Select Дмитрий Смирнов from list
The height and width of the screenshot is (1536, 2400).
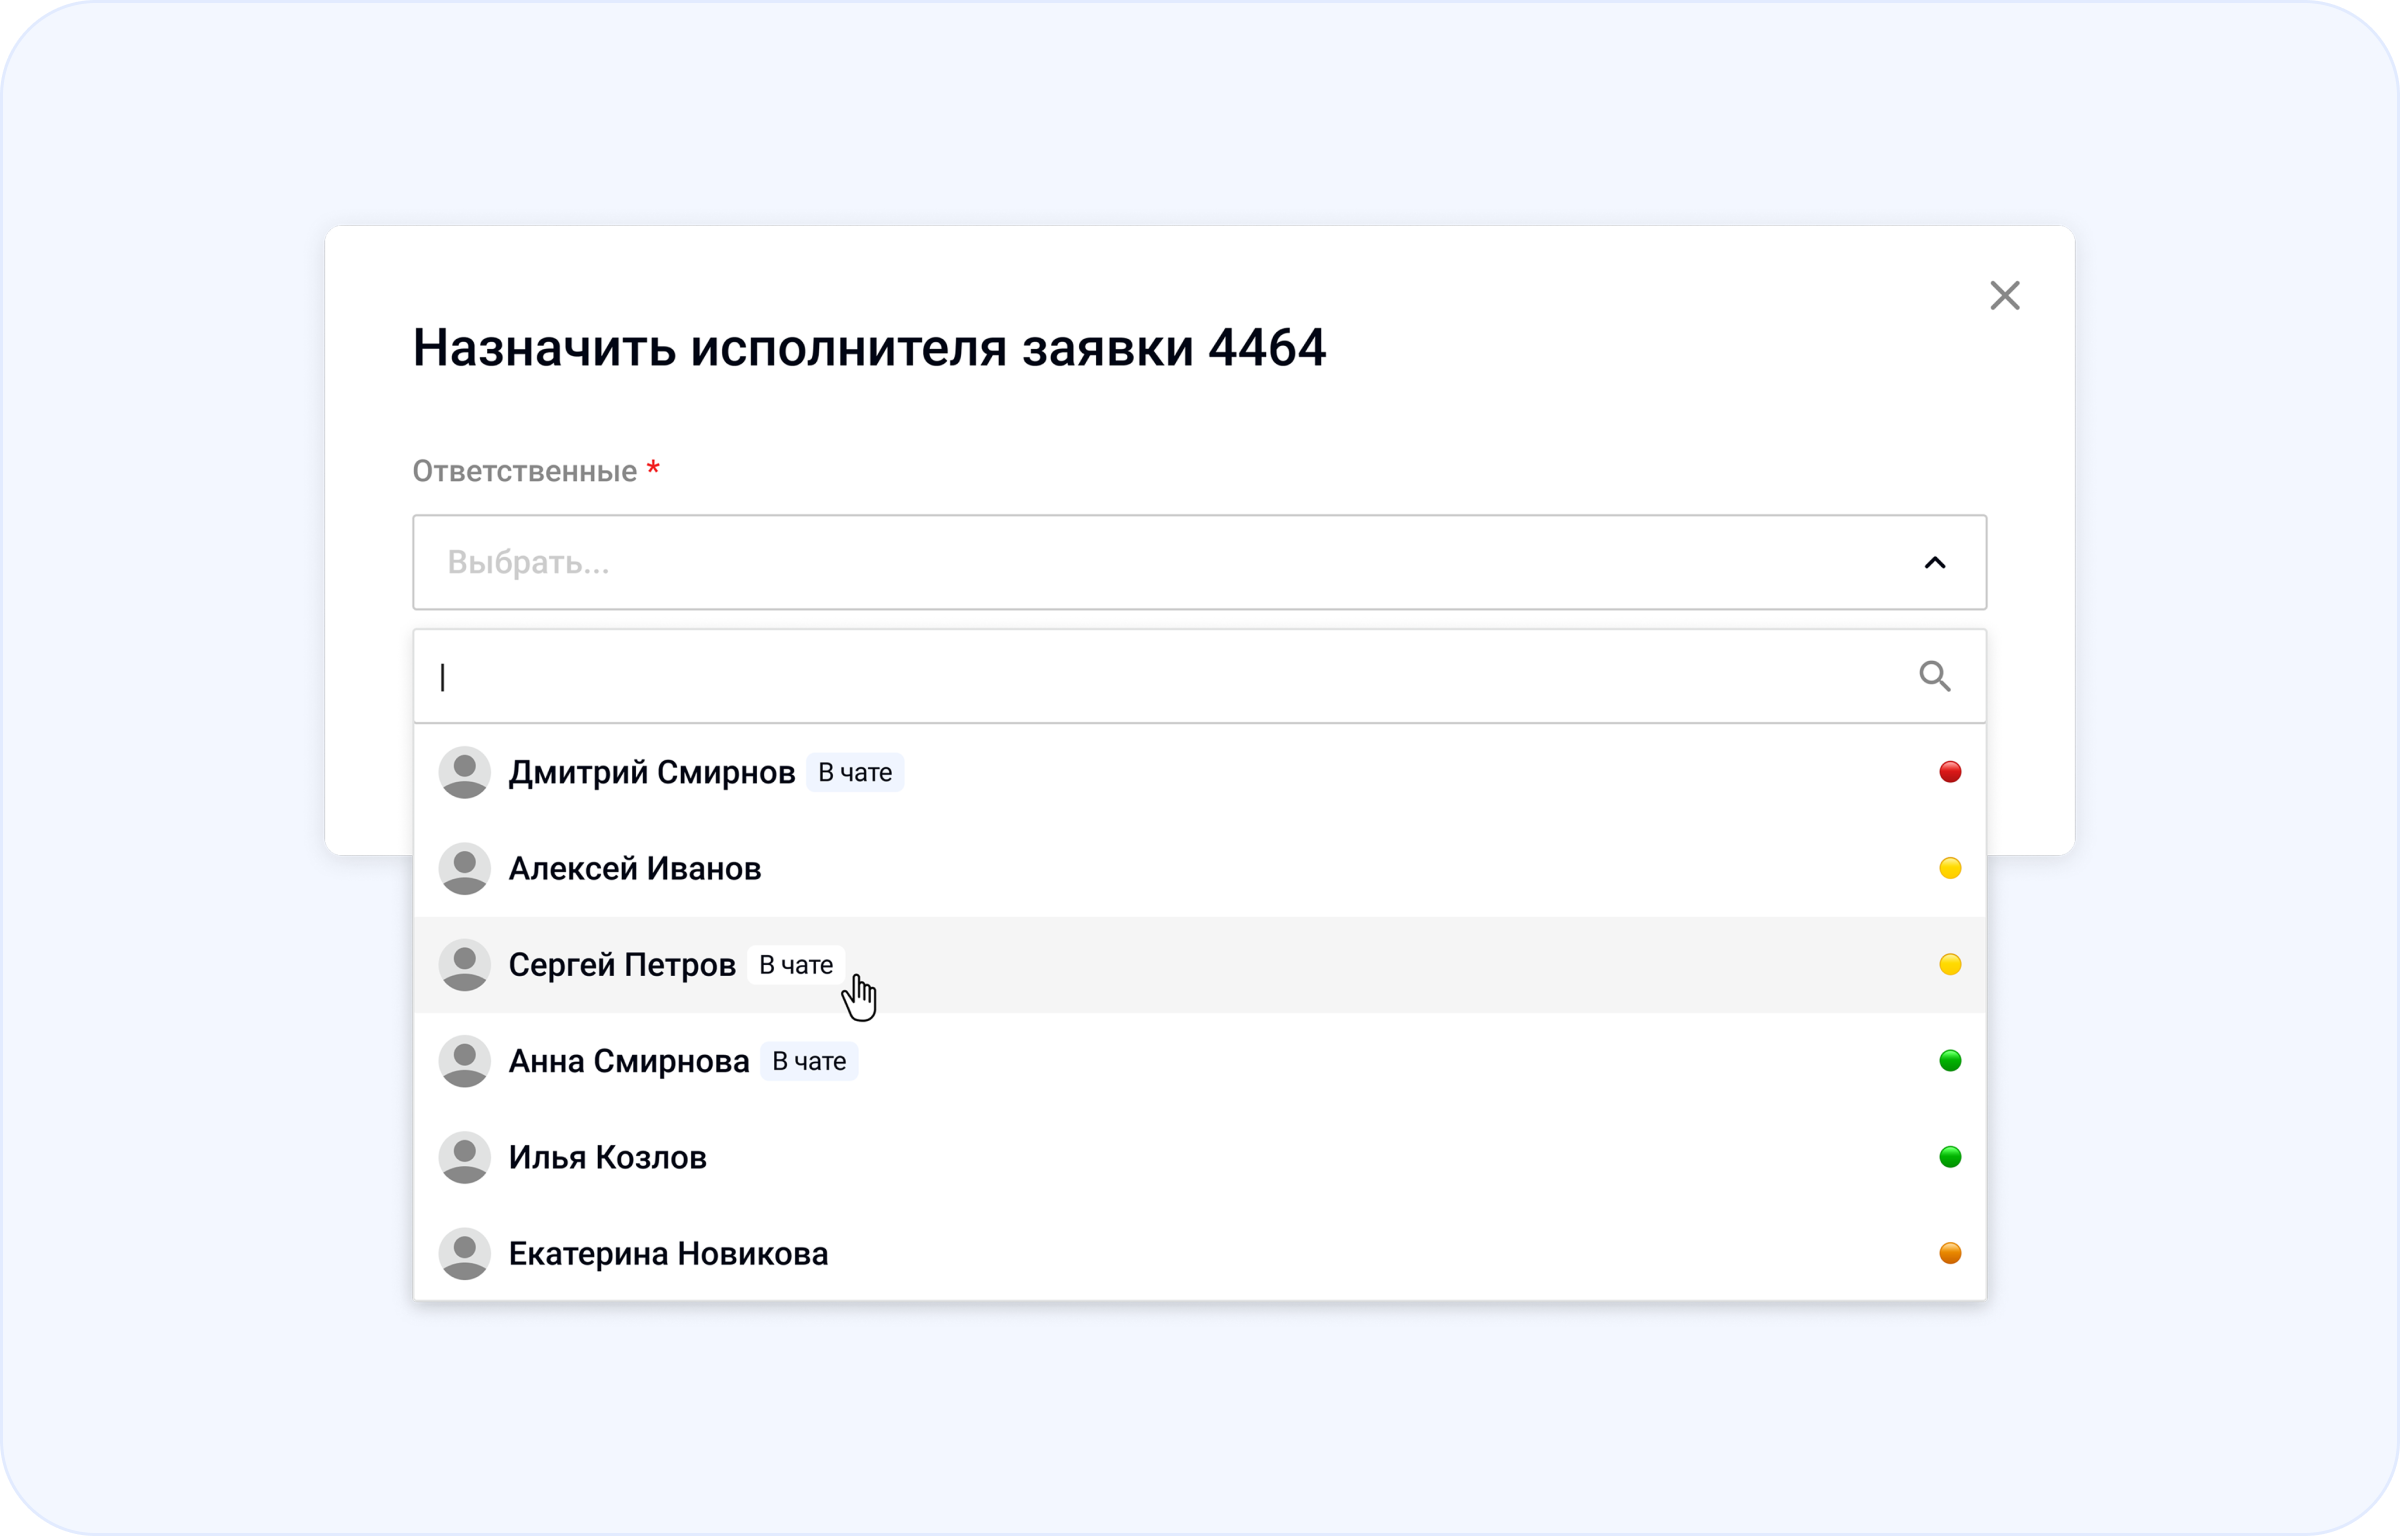[x=1199, y=772]
